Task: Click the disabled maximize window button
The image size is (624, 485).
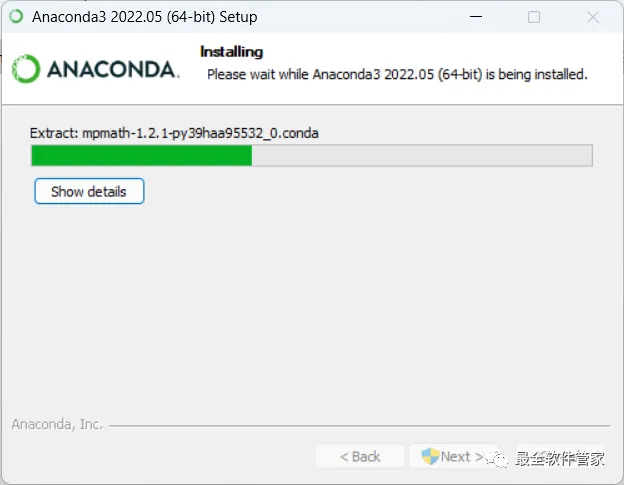Action: [x=534, y=17]
